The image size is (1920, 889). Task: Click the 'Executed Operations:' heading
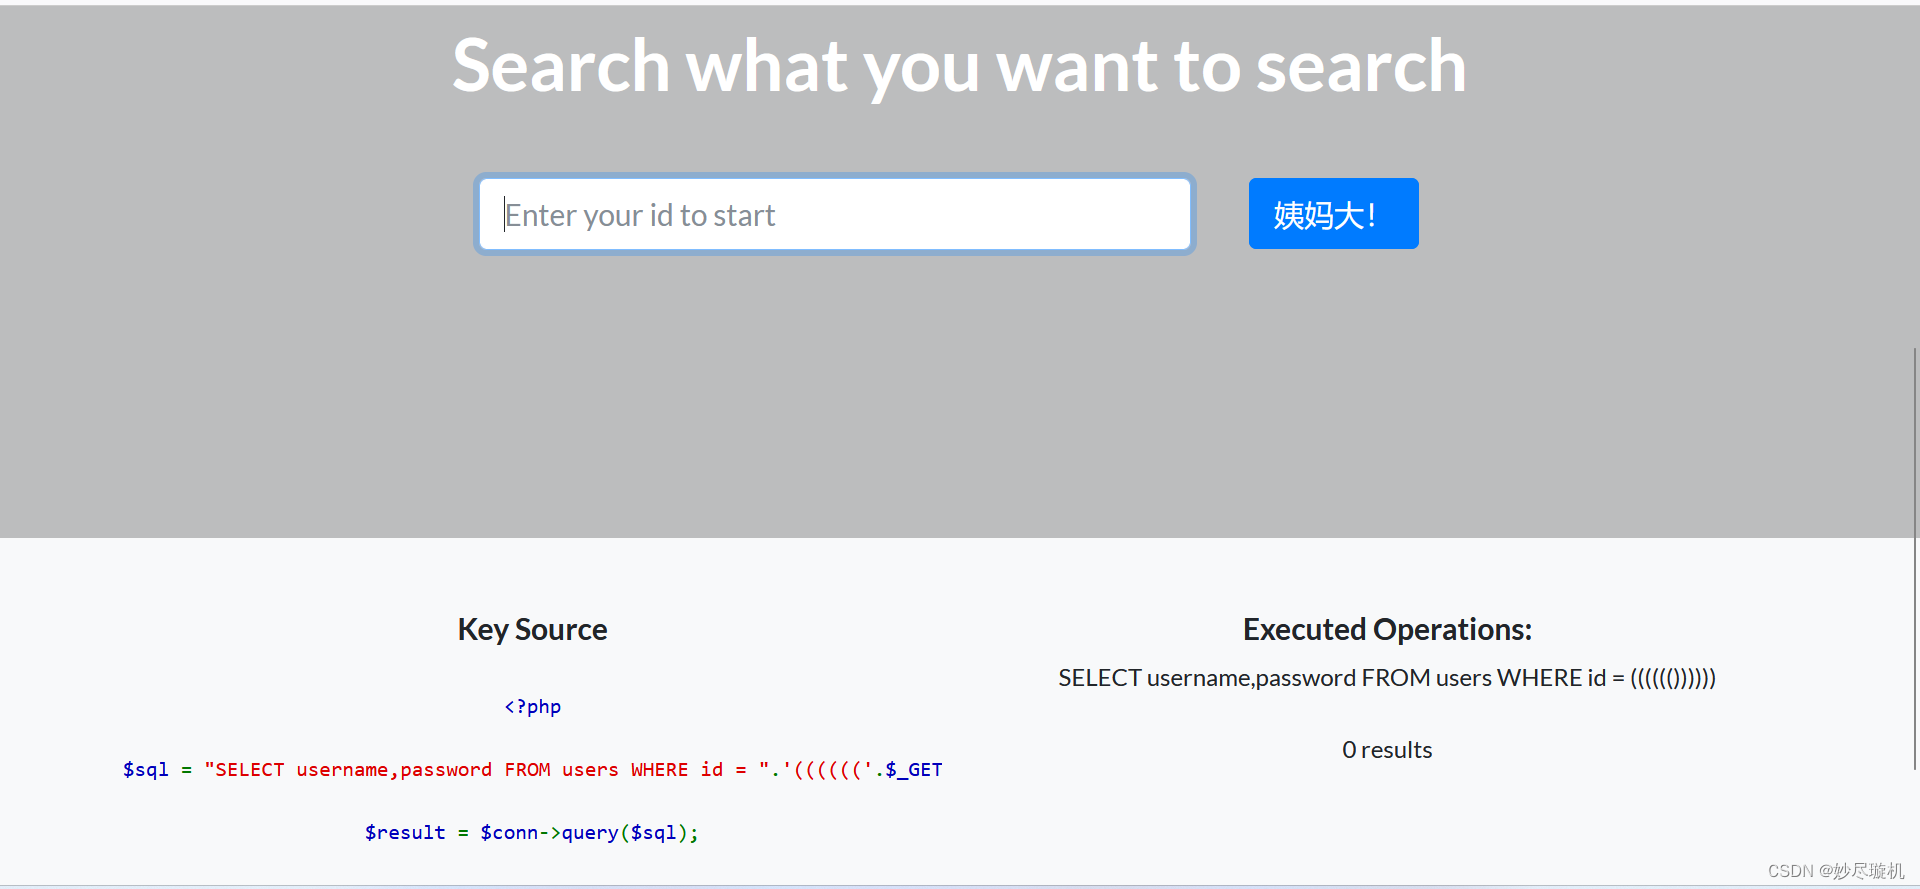(x=1387, y=629)
